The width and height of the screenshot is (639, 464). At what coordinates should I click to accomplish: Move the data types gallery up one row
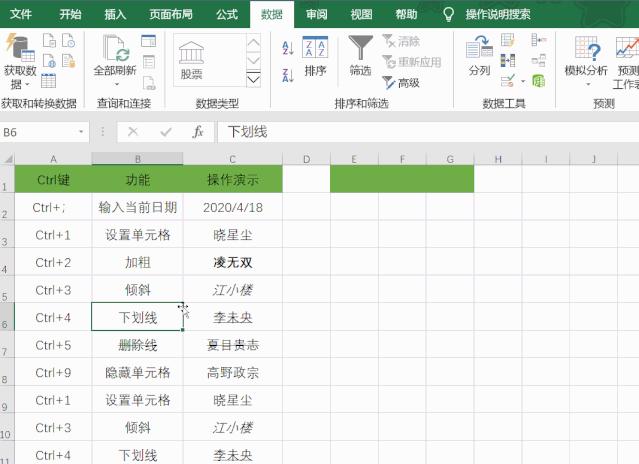tap(253, 42)
